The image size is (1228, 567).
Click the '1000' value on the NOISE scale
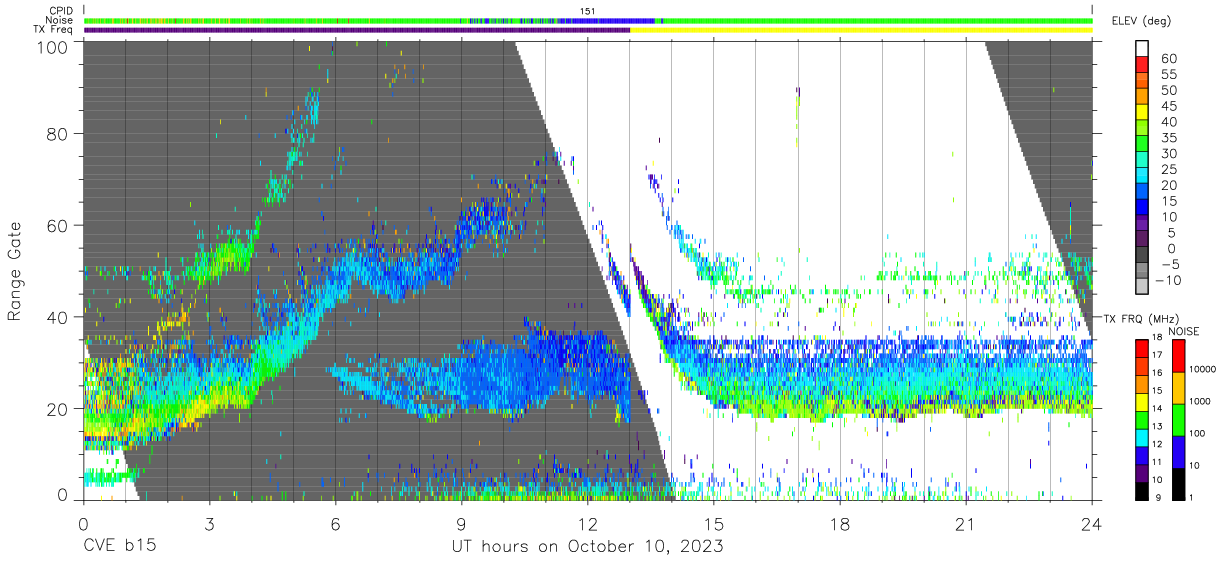[1200, 402]
